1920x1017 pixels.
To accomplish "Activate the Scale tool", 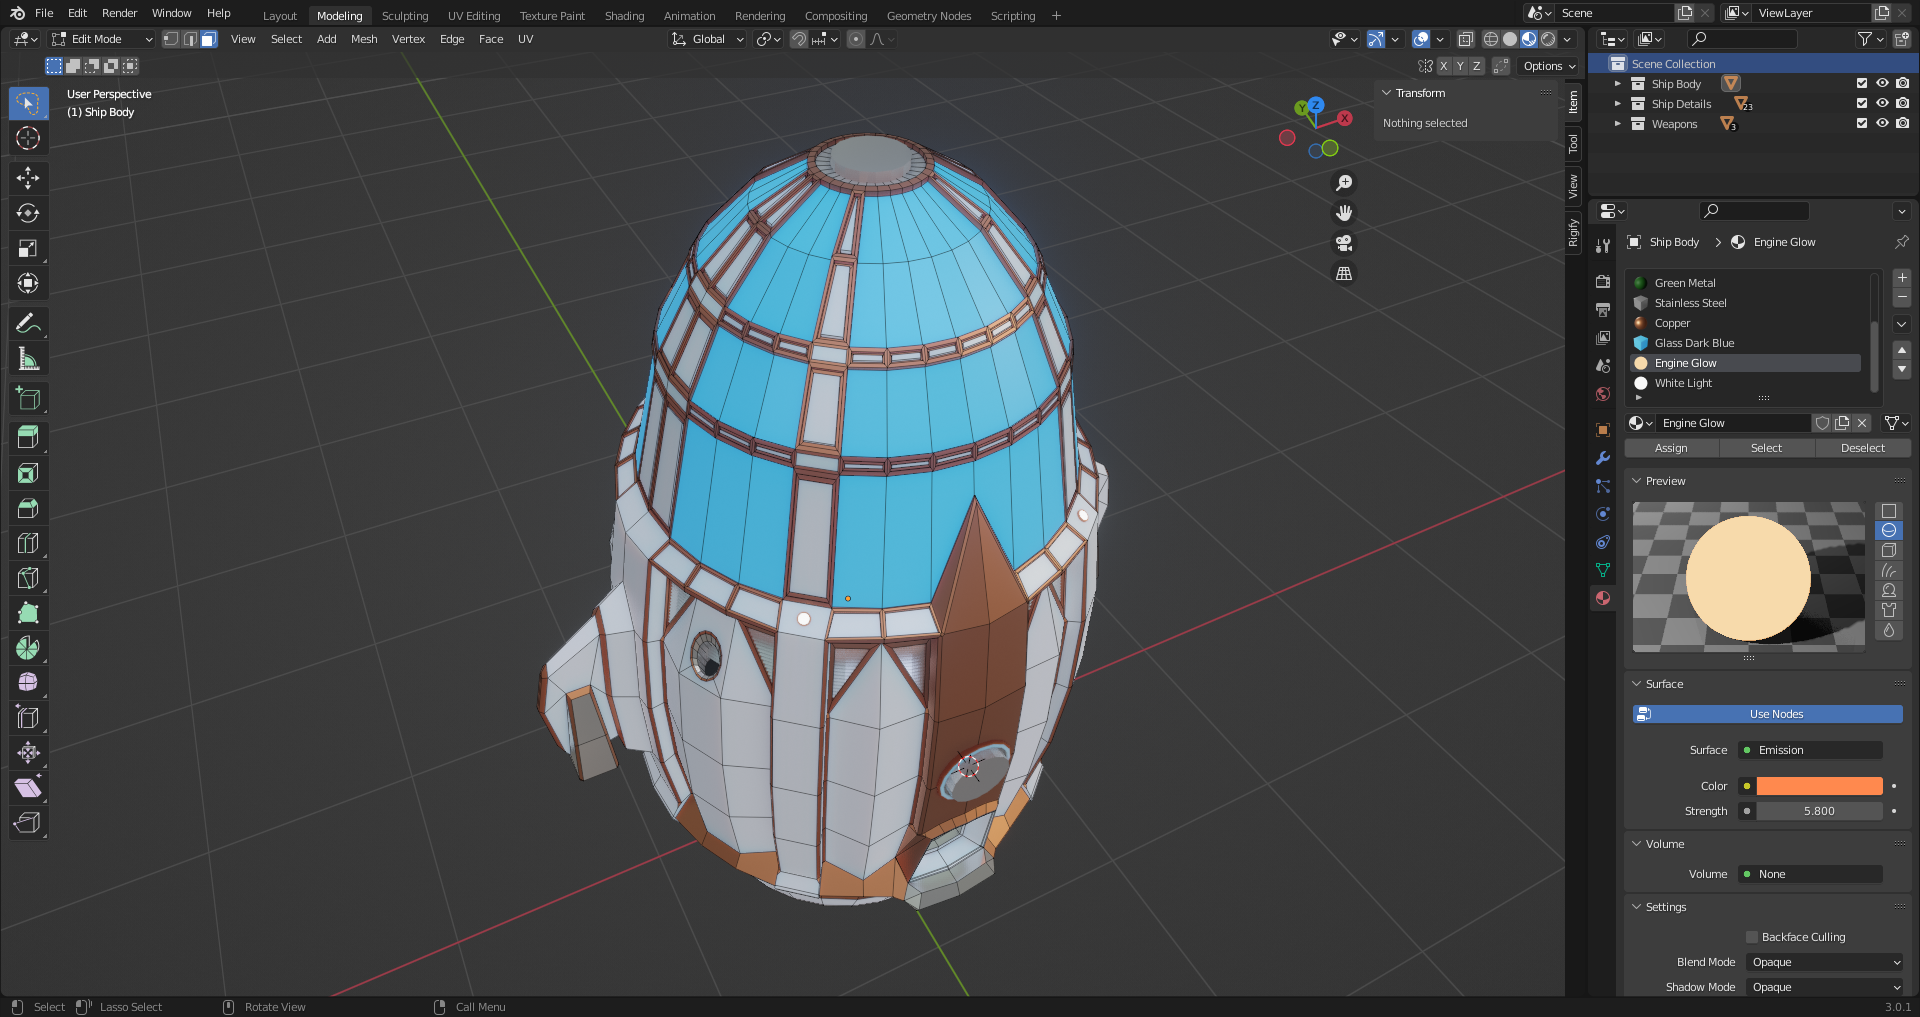I will tap(28, 248).
